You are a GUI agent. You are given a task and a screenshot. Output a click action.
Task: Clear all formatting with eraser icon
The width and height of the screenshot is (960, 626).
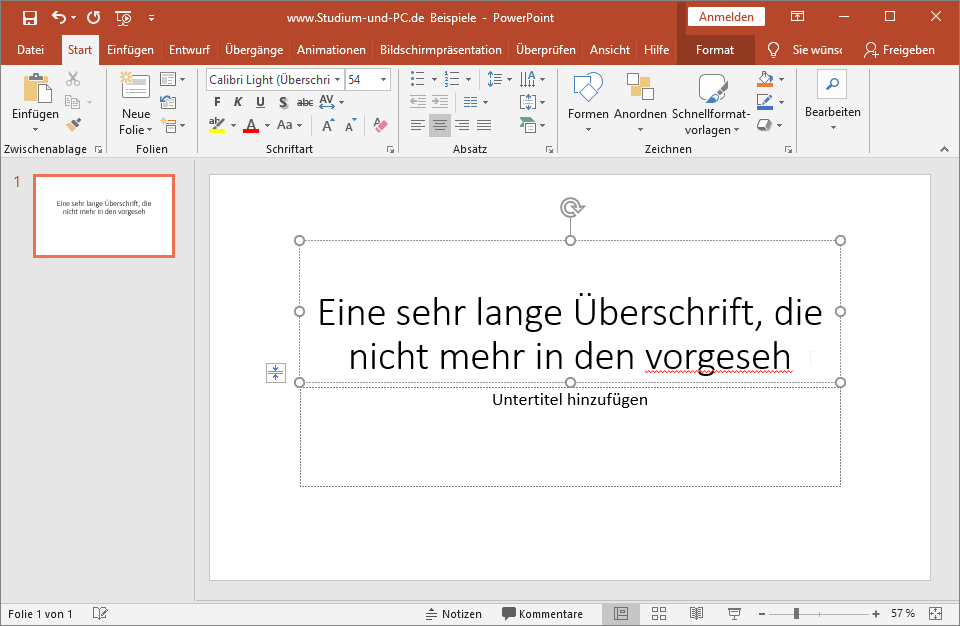point(380,125)
